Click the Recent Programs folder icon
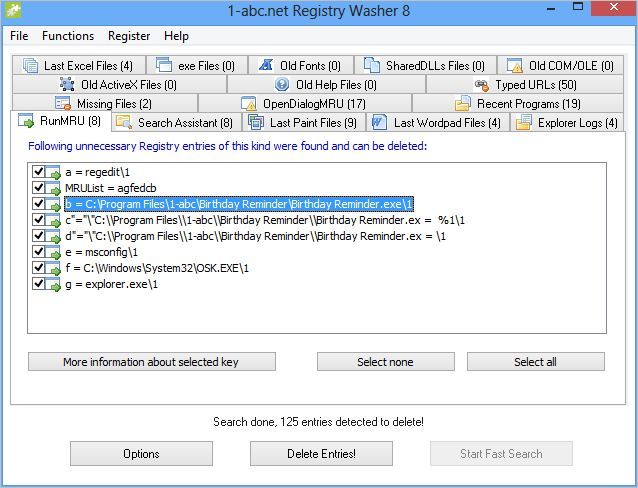This screenshot has width=638, height=488. [463, 103]
